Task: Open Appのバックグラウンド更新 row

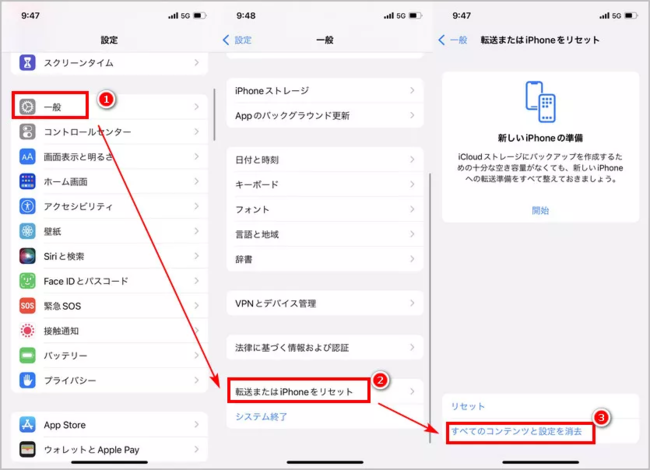Action: [325, 115]
